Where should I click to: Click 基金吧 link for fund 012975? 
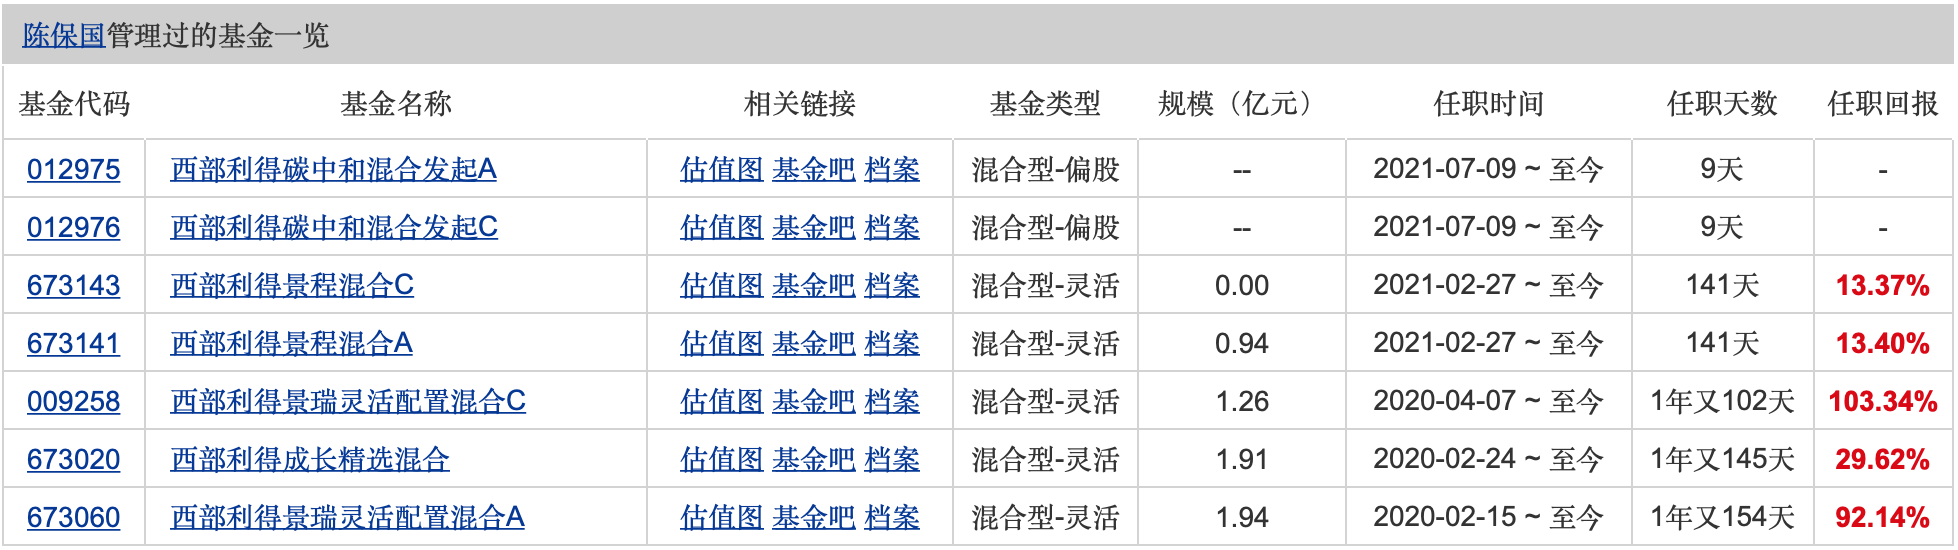814,169
